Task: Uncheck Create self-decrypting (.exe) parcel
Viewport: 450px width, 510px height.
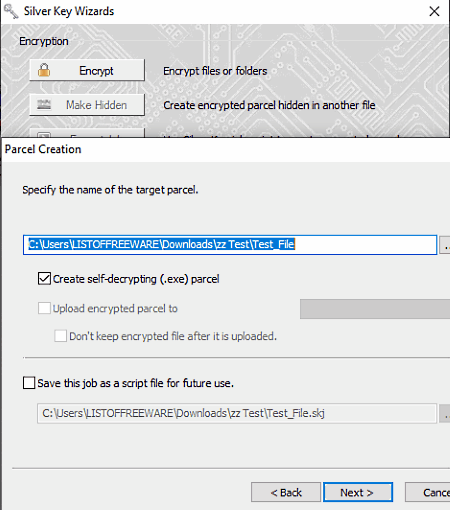Action: (x=44, y=279)
